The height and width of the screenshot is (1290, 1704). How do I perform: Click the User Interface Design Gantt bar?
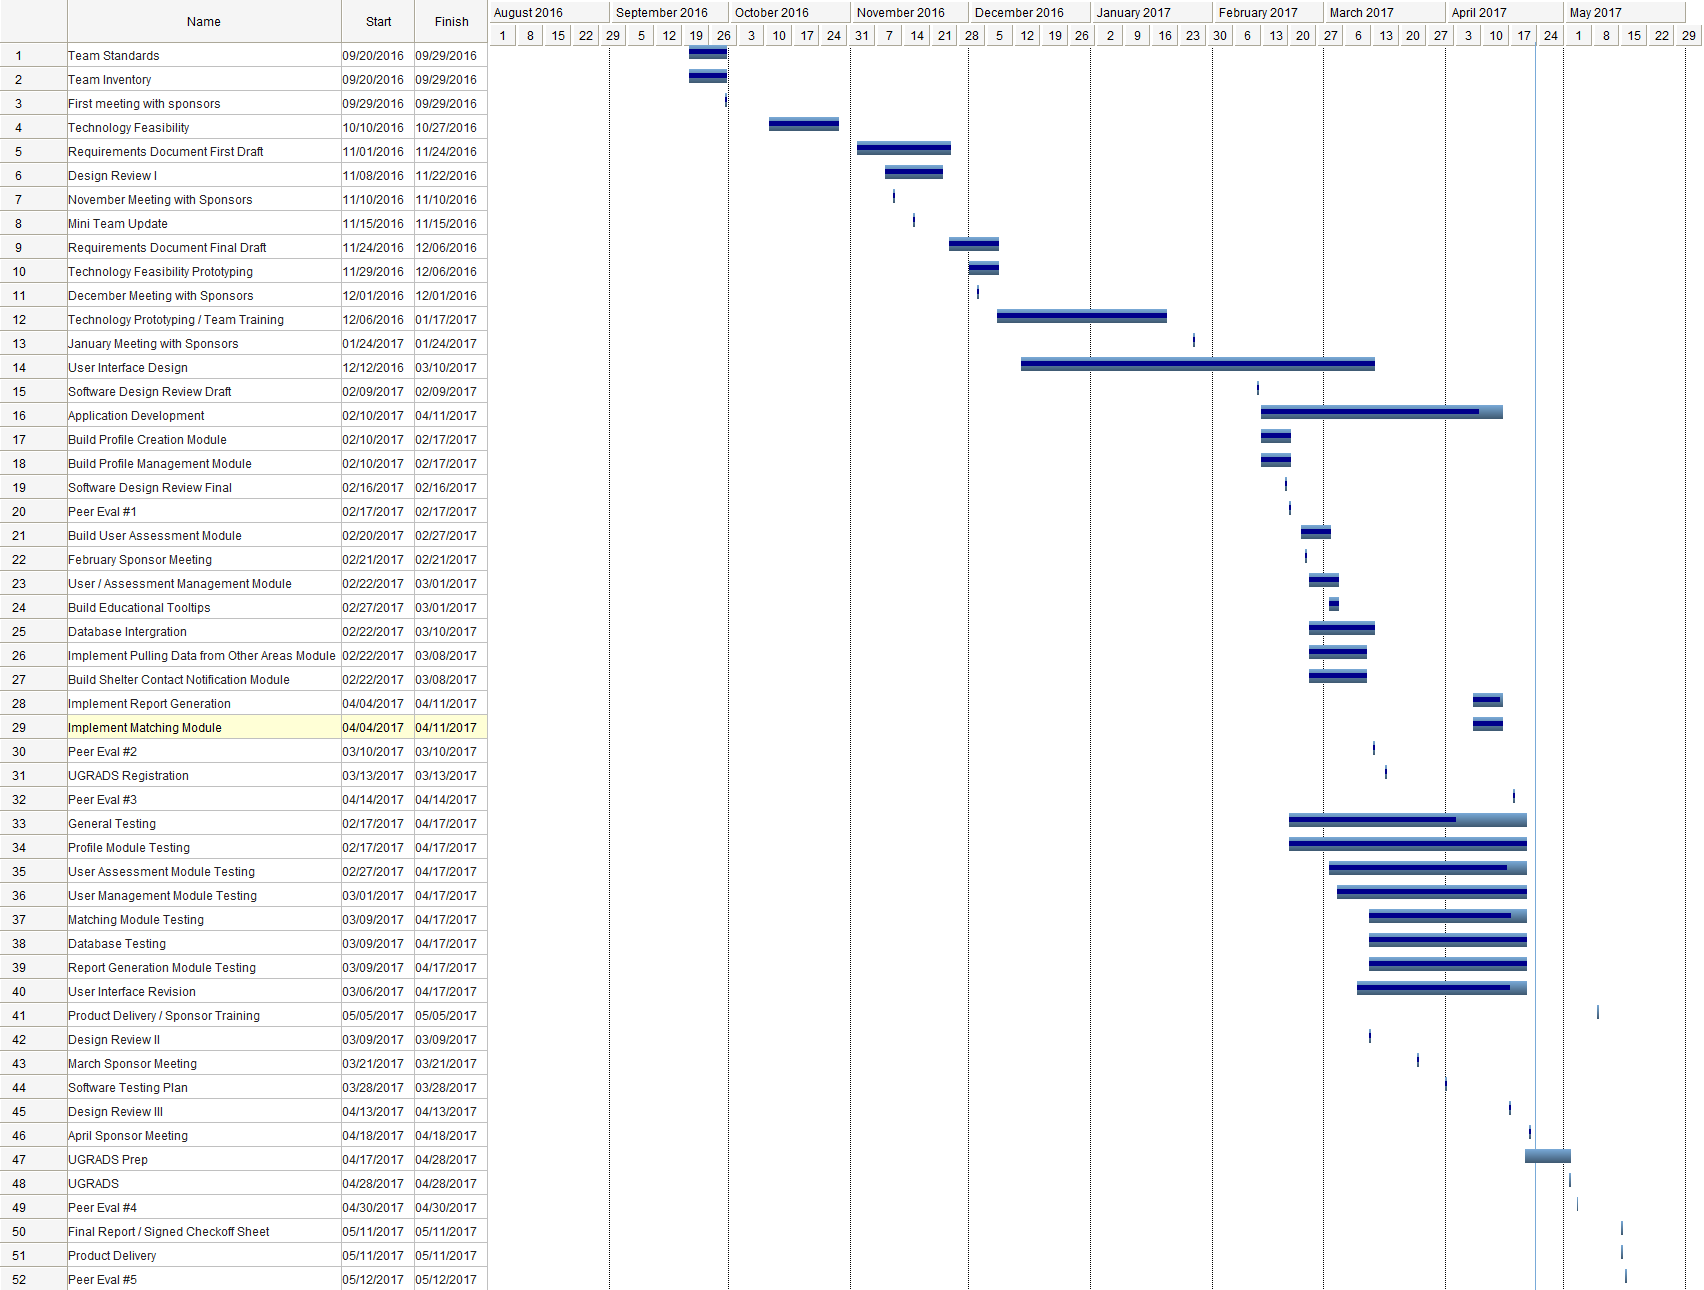click(1198, 364)
